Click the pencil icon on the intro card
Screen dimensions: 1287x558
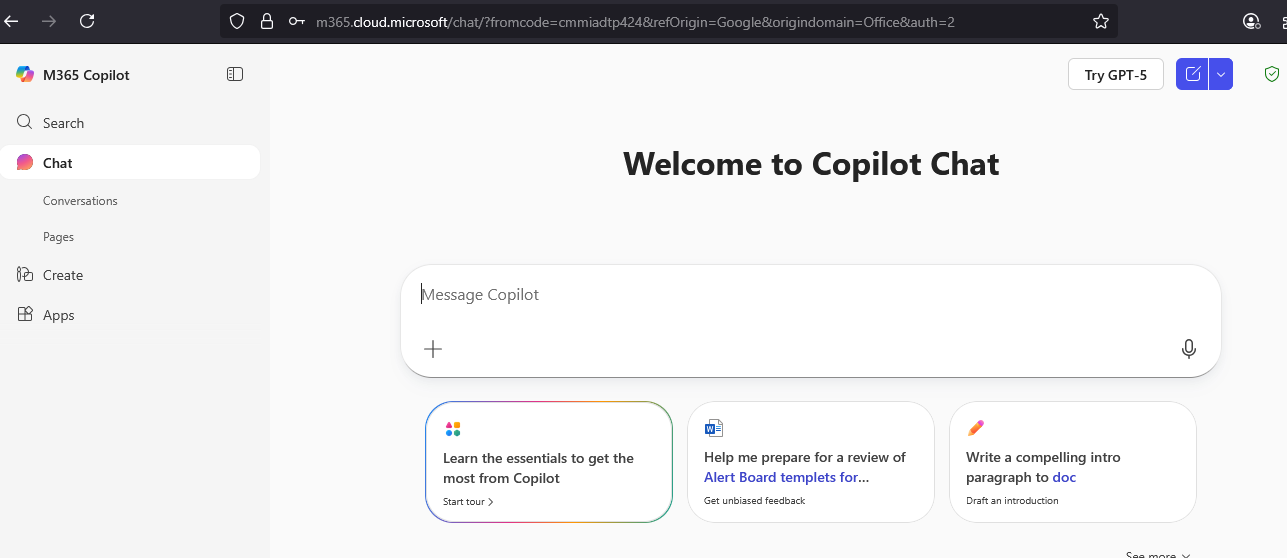976,428
